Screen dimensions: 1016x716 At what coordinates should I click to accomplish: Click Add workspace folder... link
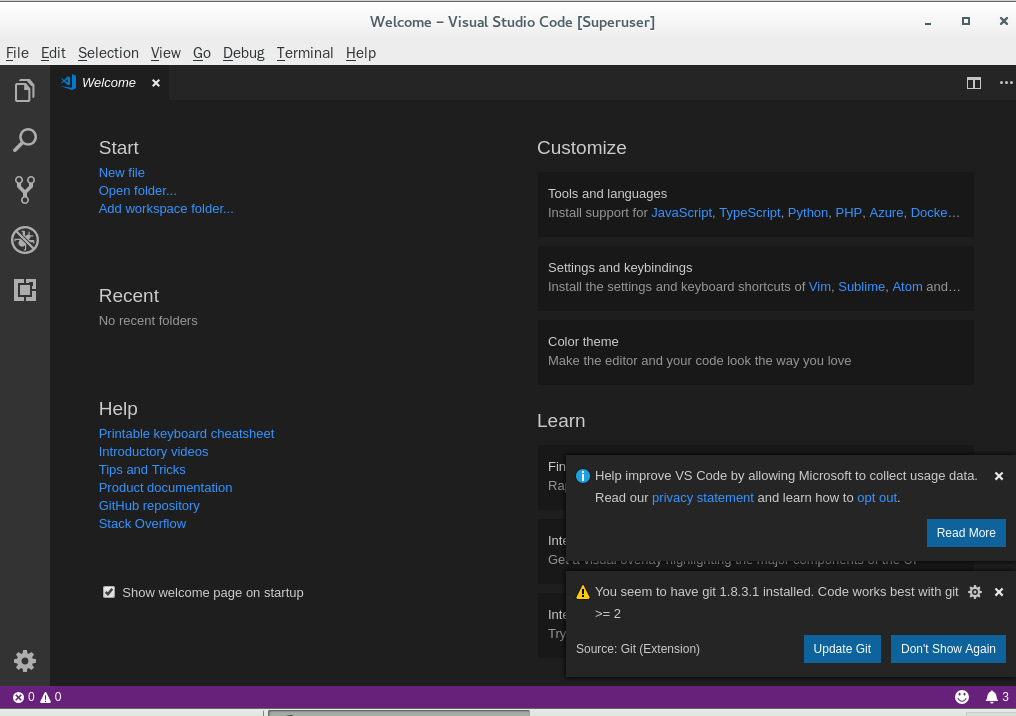(x=166, y=209)
